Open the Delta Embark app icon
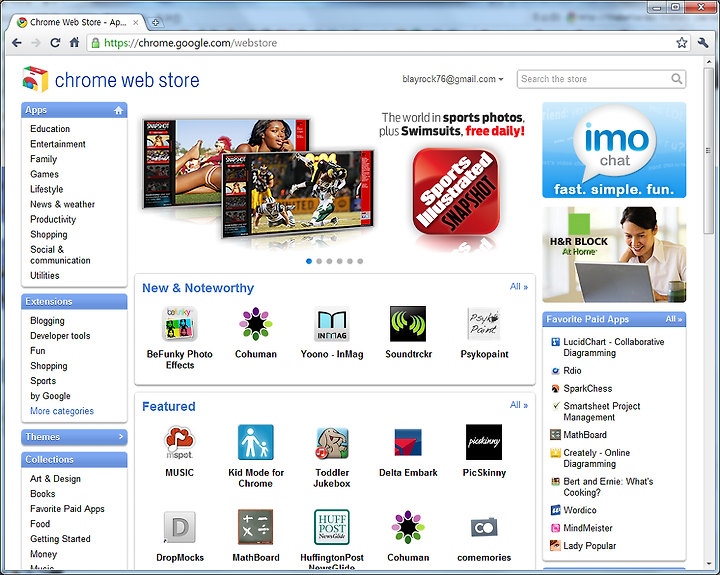 coord(408,442)
